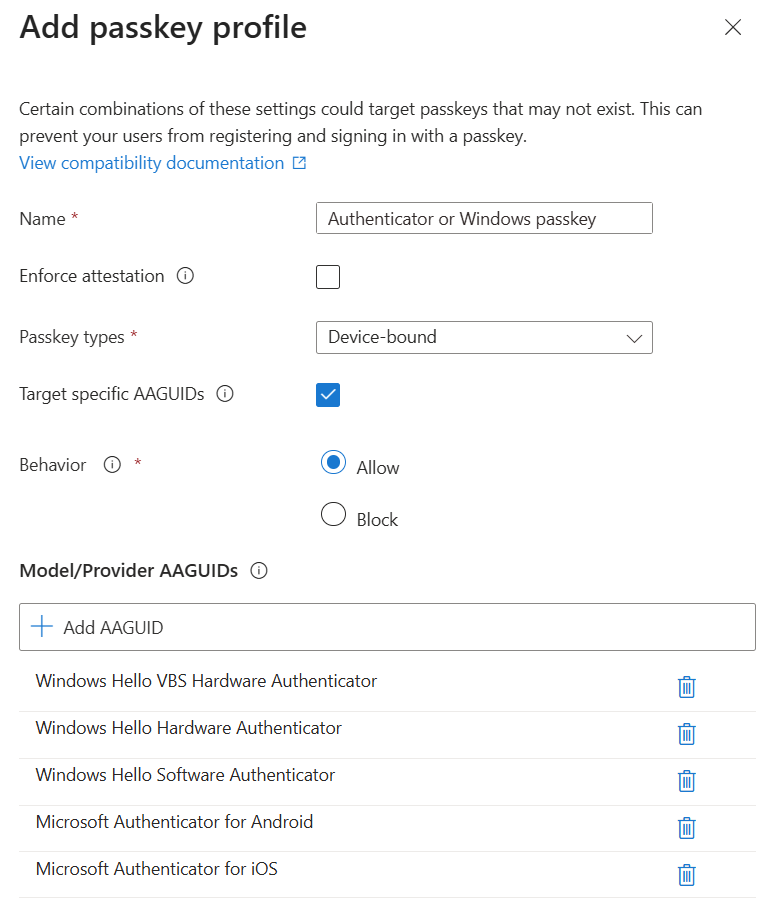
Task: Enable the Enforce attestation checkbox
Action: [328, 277]
